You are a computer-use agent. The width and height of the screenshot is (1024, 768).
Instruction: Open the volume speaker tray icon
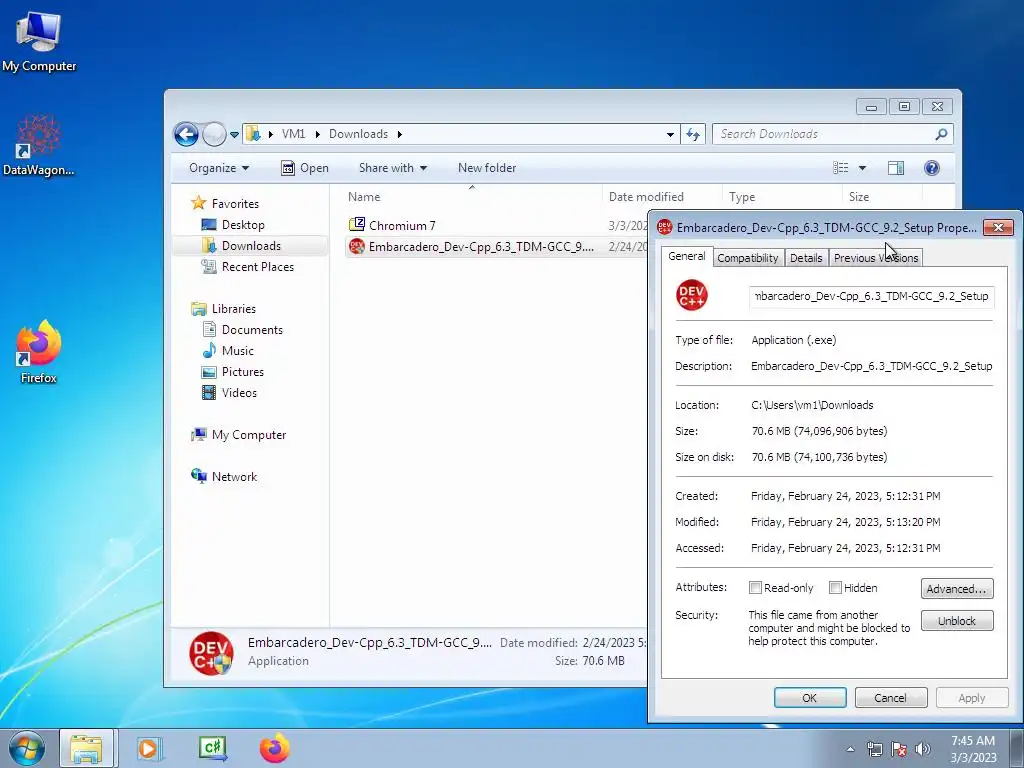[922, 749]
